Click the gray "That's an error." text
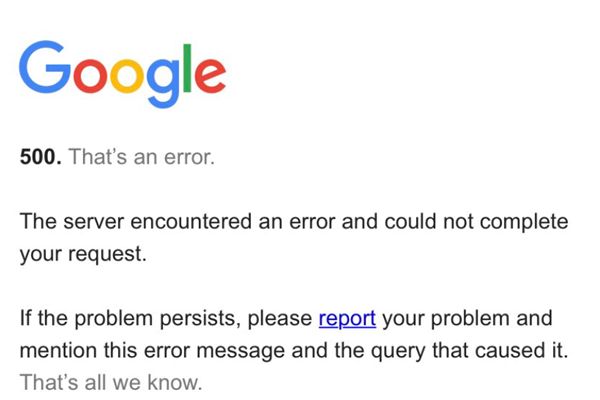The image size is (600, 400). [x=141, y=158]
